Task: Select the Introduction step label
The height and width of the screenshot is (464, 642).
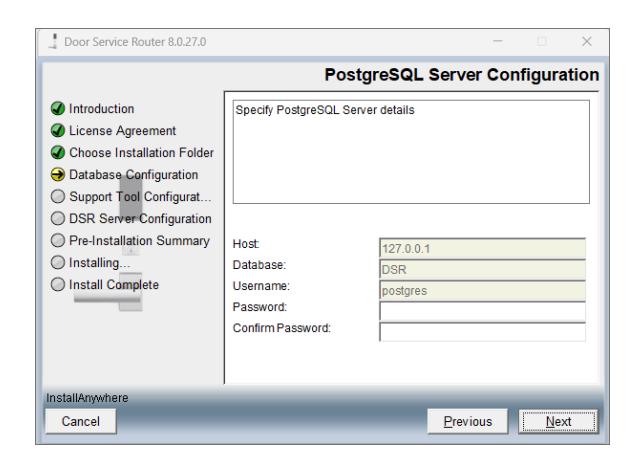Action: [x=102, y=109]
